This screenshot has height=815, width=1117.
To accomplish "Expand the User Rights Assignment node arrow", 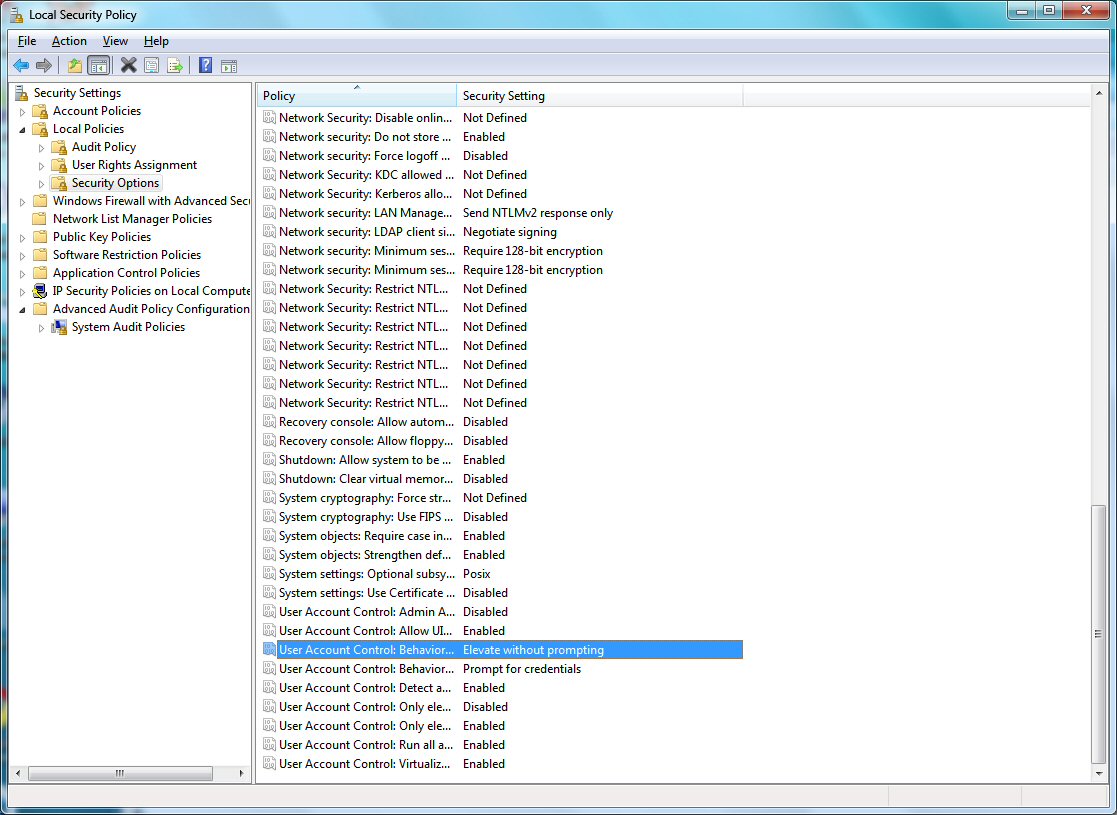I will 41,166.
